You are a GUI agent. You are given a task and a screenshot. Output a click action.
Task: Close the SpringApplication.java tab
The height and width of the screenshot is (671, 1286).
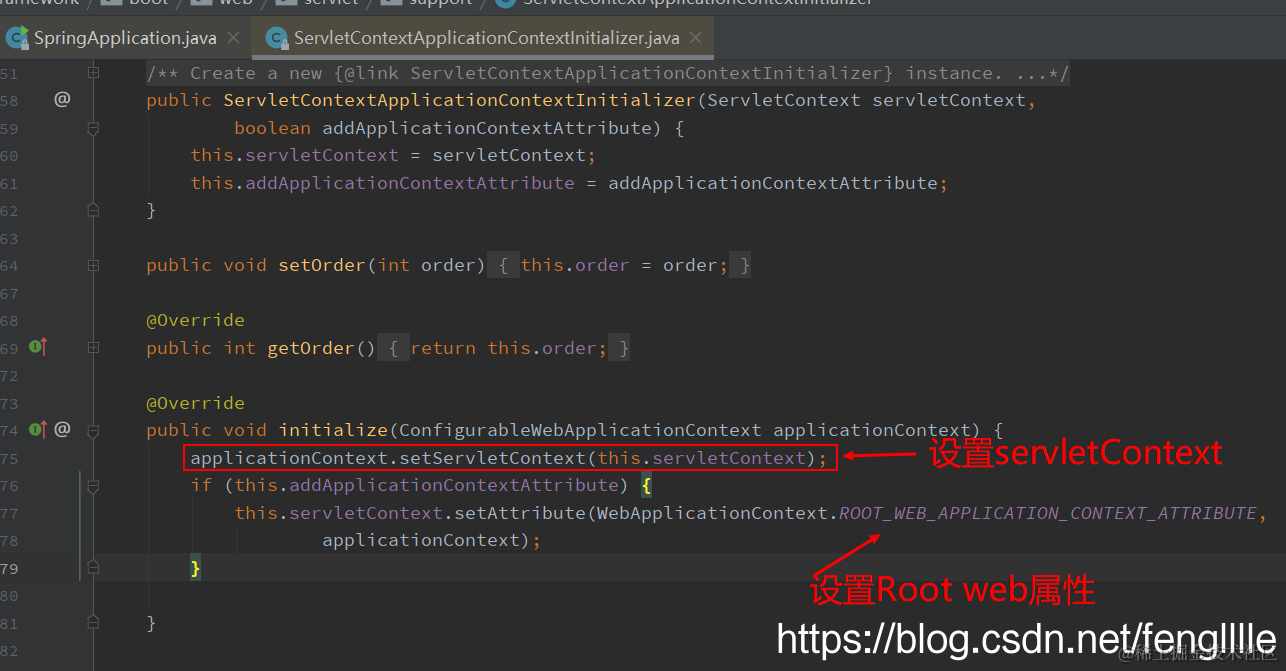pos(233,38)
